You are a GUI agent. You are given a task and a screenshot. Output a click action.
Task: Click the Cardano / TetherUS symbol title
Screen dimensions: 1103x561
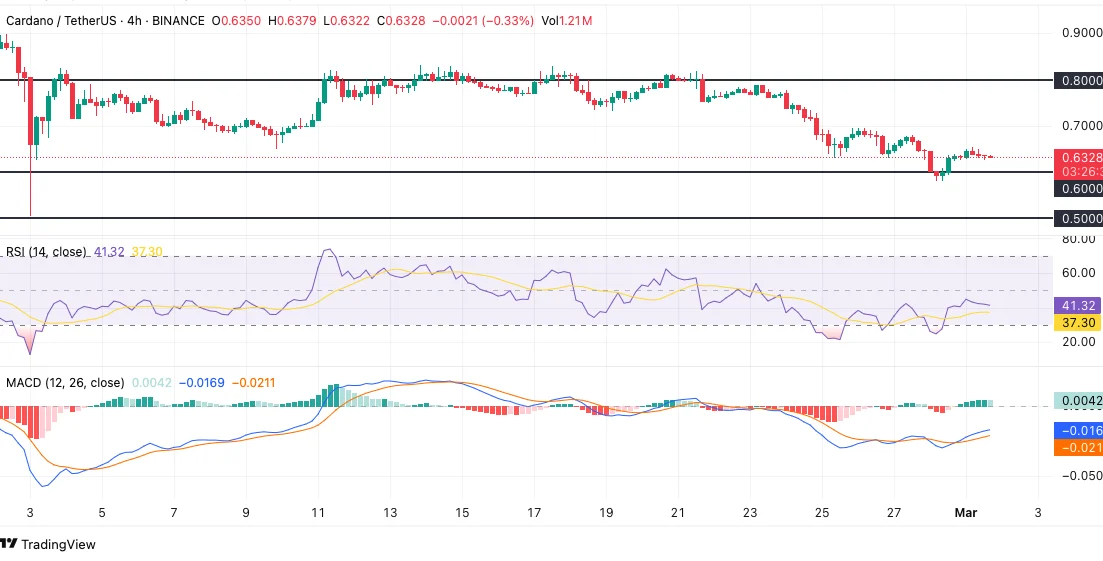coord(60,21)
